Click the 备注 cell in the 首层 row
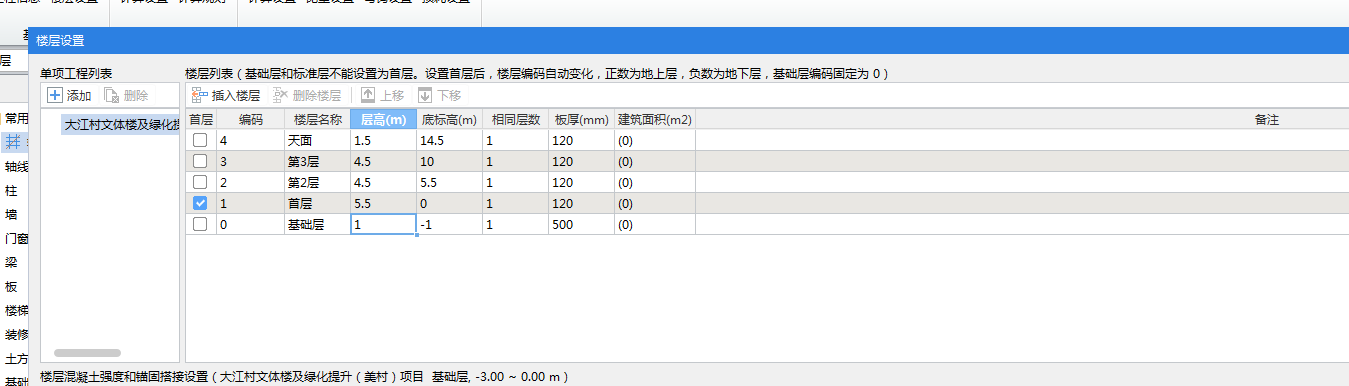The width and height of the screenshot is (1349, 386). click(1022, 203)
